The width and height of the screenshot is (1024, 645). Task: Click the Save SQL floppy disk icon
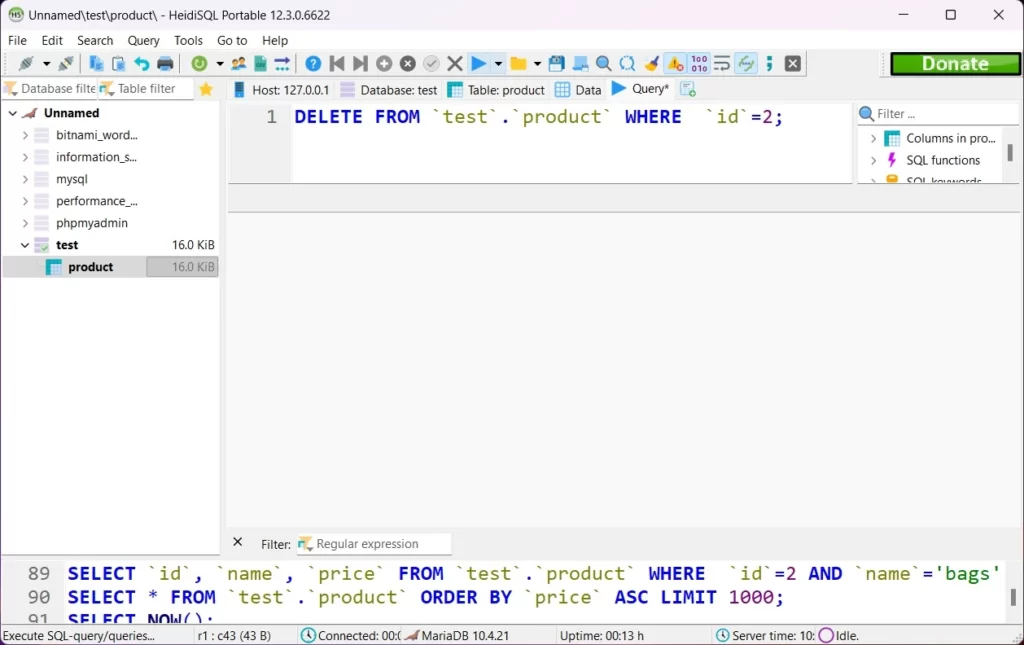pyautogui.click(x=556, y=63)
